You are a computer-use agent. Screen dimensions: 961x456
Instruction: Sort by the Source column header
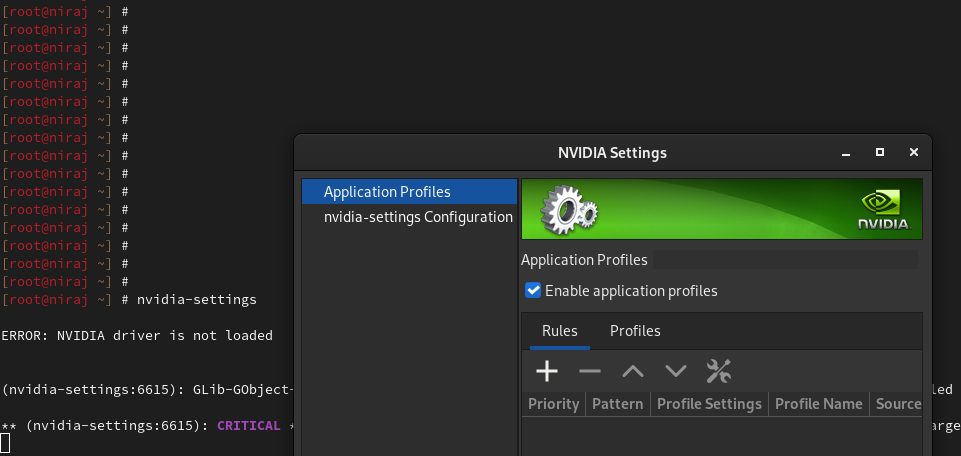point(896,404)
